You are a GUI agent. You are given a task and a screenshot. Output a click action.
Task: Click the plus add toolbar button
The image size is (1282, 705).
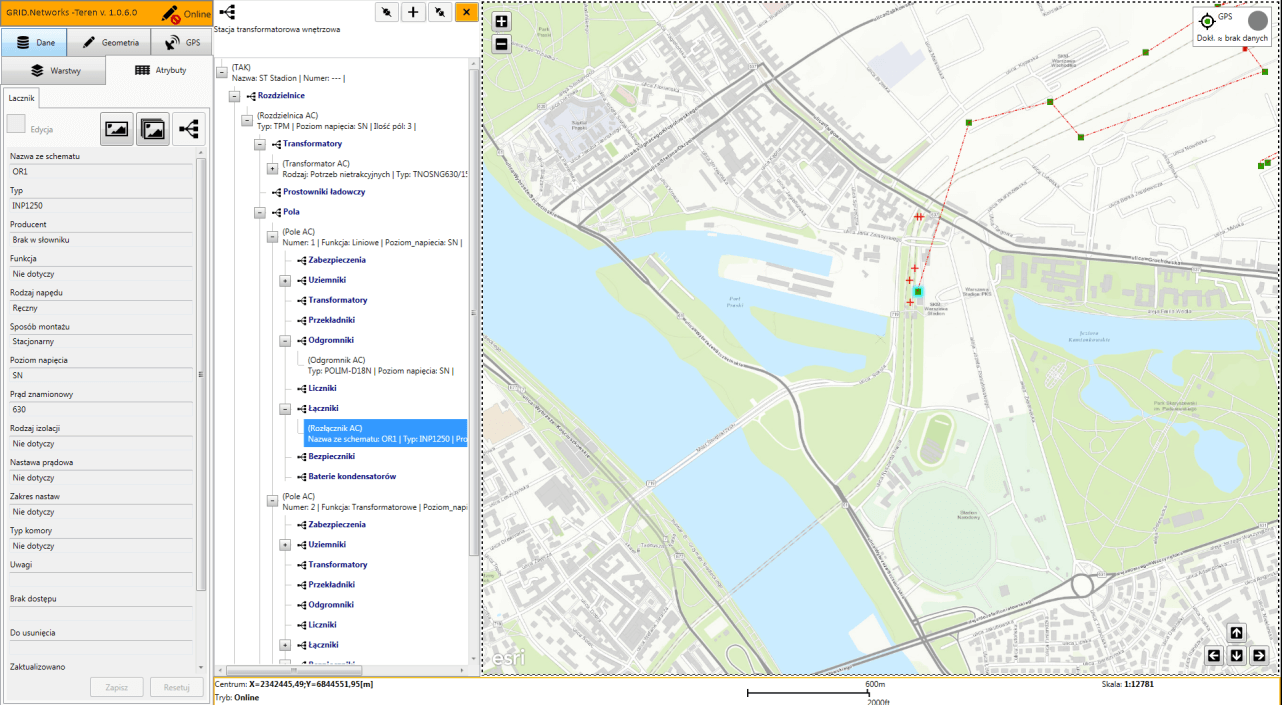coord(412,12)
